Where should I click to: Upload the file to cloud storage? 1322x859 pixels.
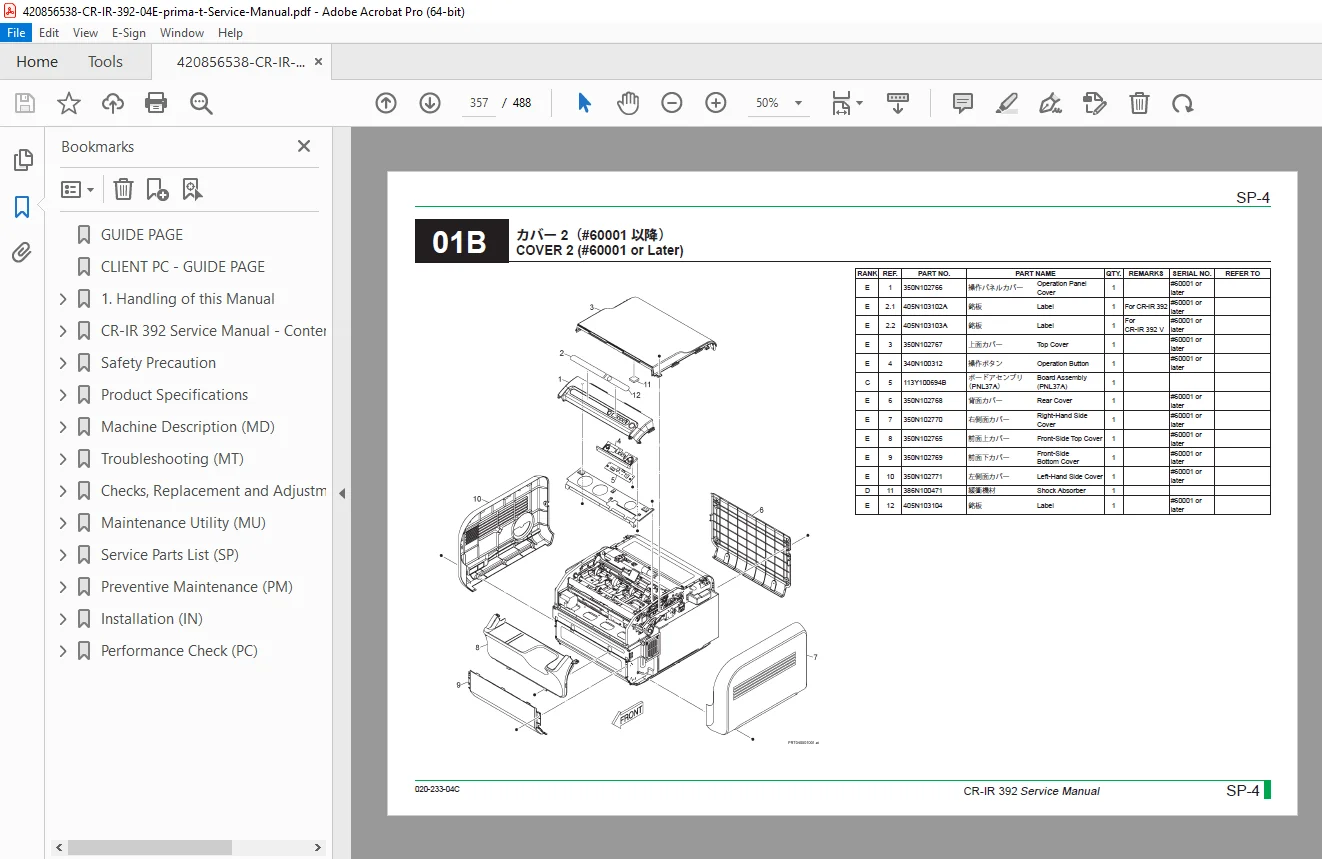click(x=113, y=103)
